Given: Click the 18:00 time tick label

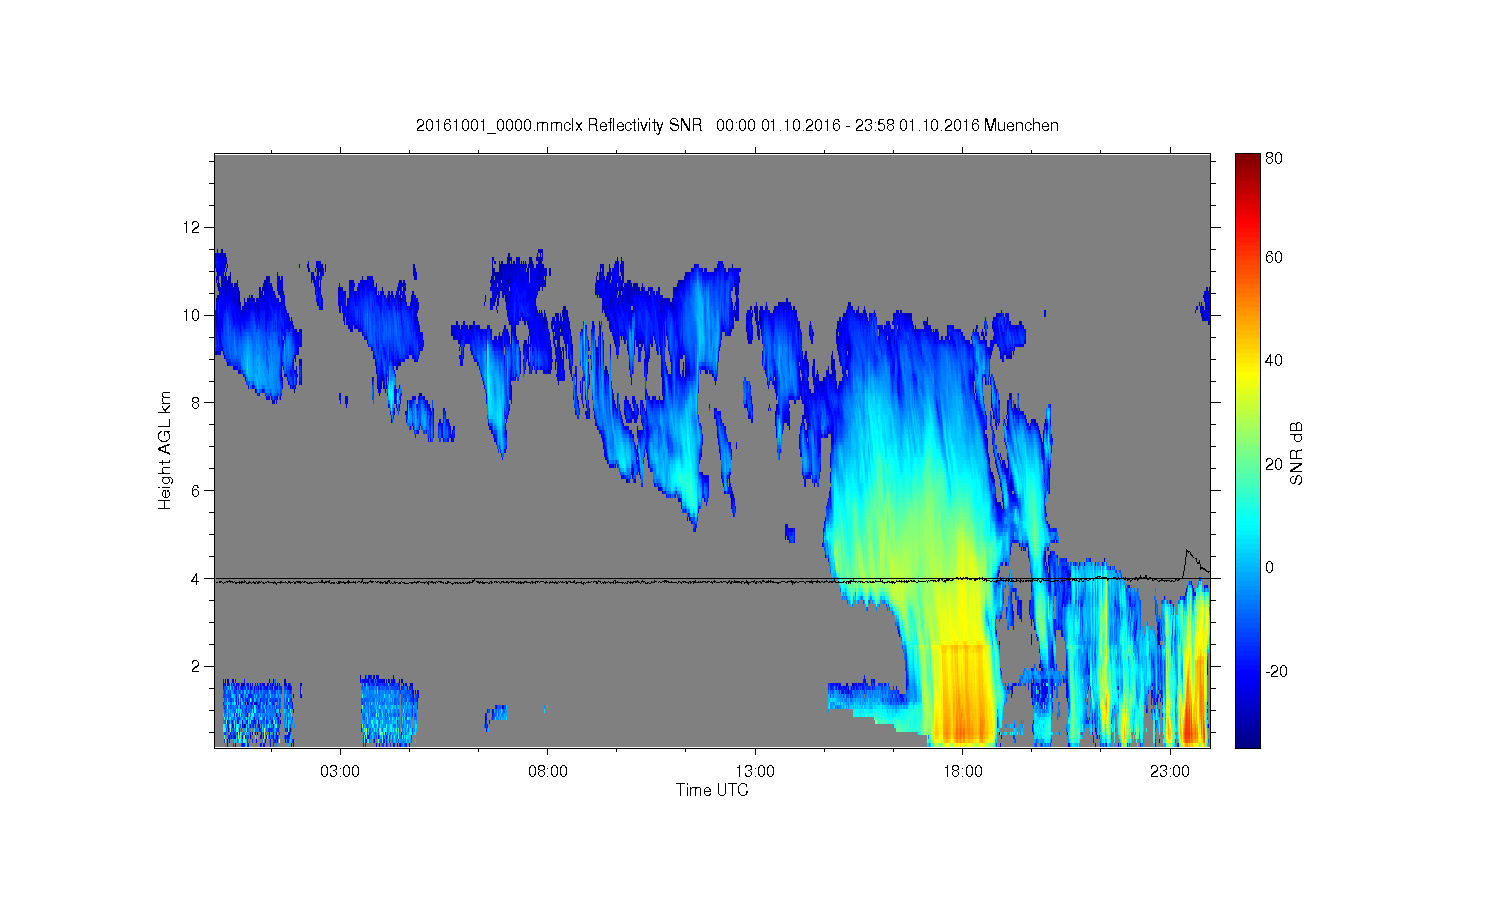Looking at the screenshot, I should (962, 772).
